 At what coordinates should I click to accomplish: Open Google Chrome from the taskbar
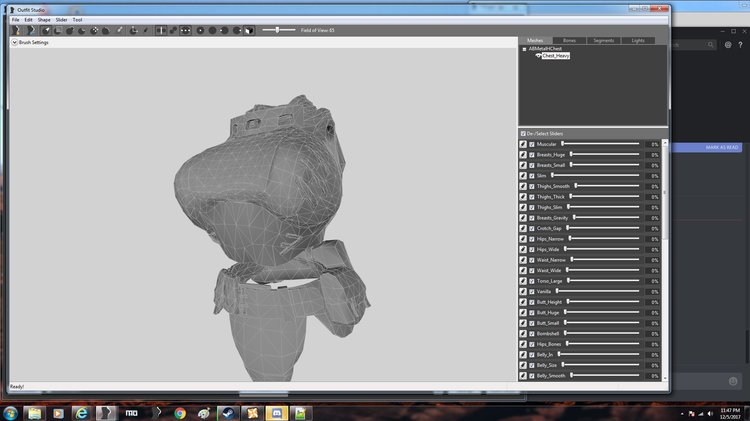(180, 413)
